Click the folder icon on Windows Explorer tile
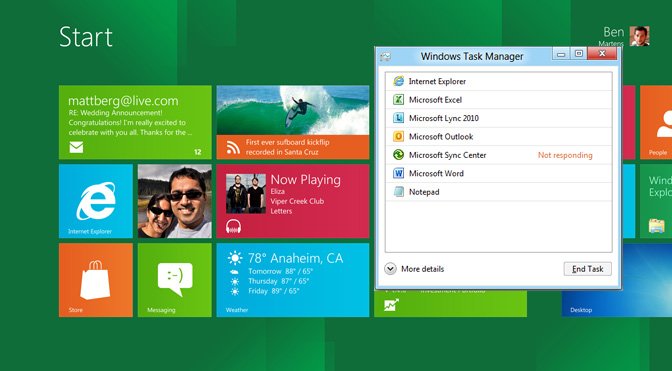Viewport: 672px width, 371px height. pyautogui.click(x=656, y=225)
